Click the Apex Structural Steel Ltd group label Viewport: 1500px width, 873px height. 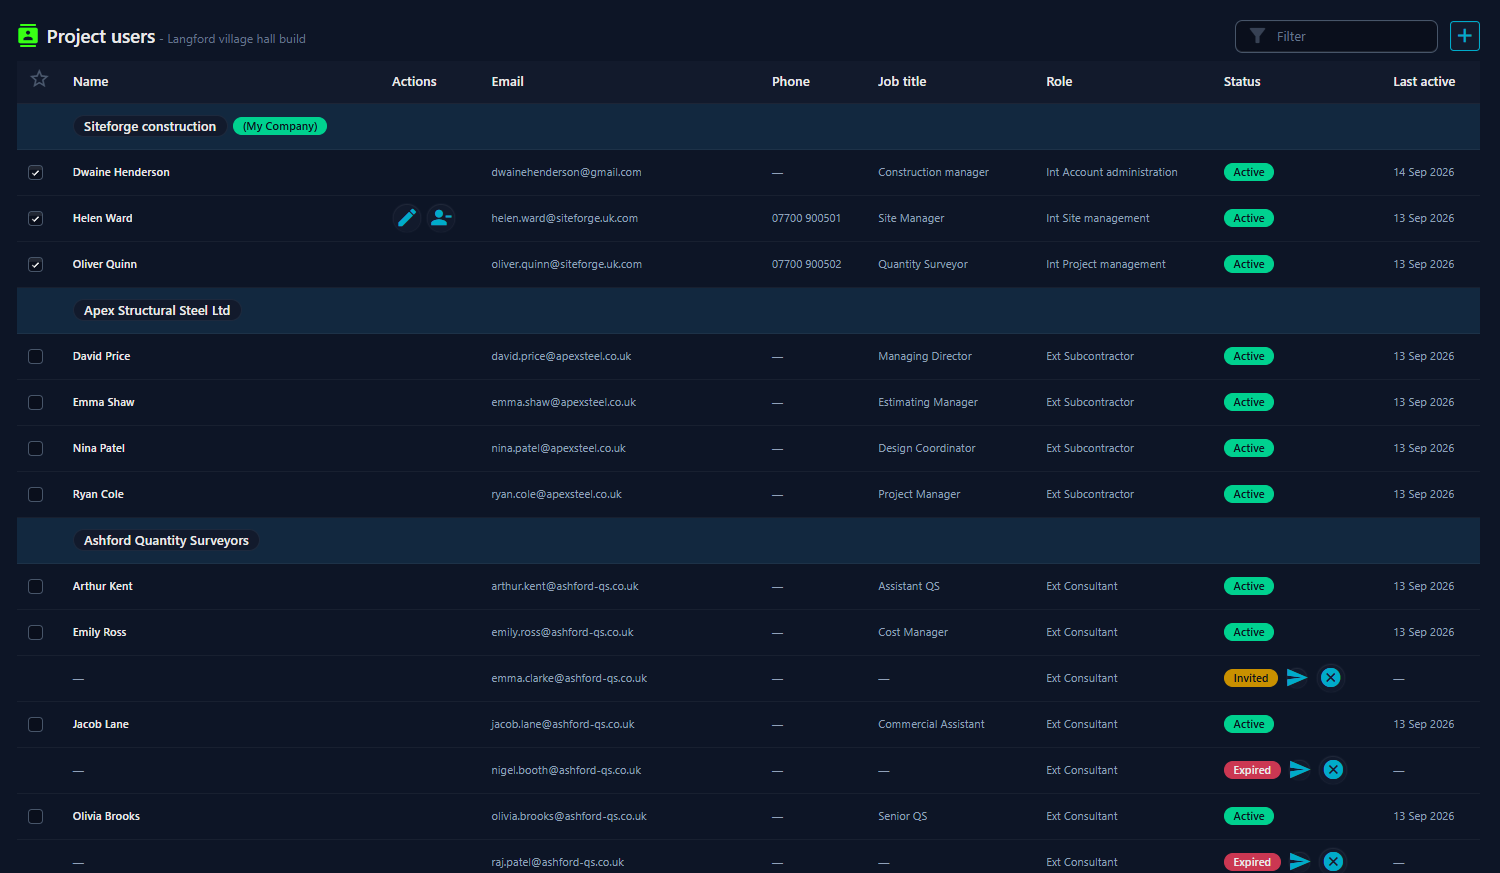click(x=157, y=310)
